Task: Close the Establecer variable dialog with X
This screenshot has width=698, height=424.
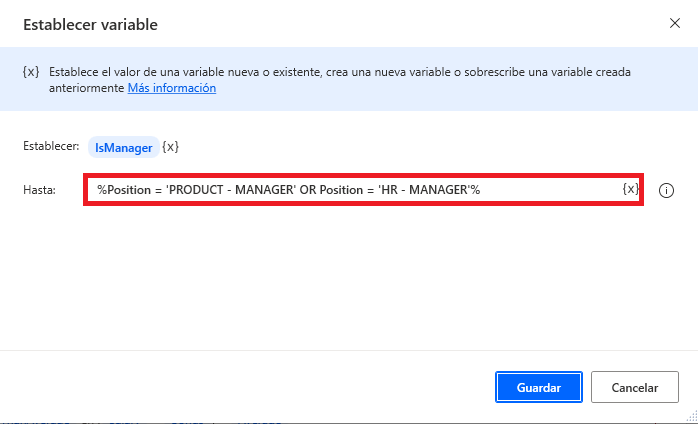Action: pyautogui.click(x=675, y=23)
